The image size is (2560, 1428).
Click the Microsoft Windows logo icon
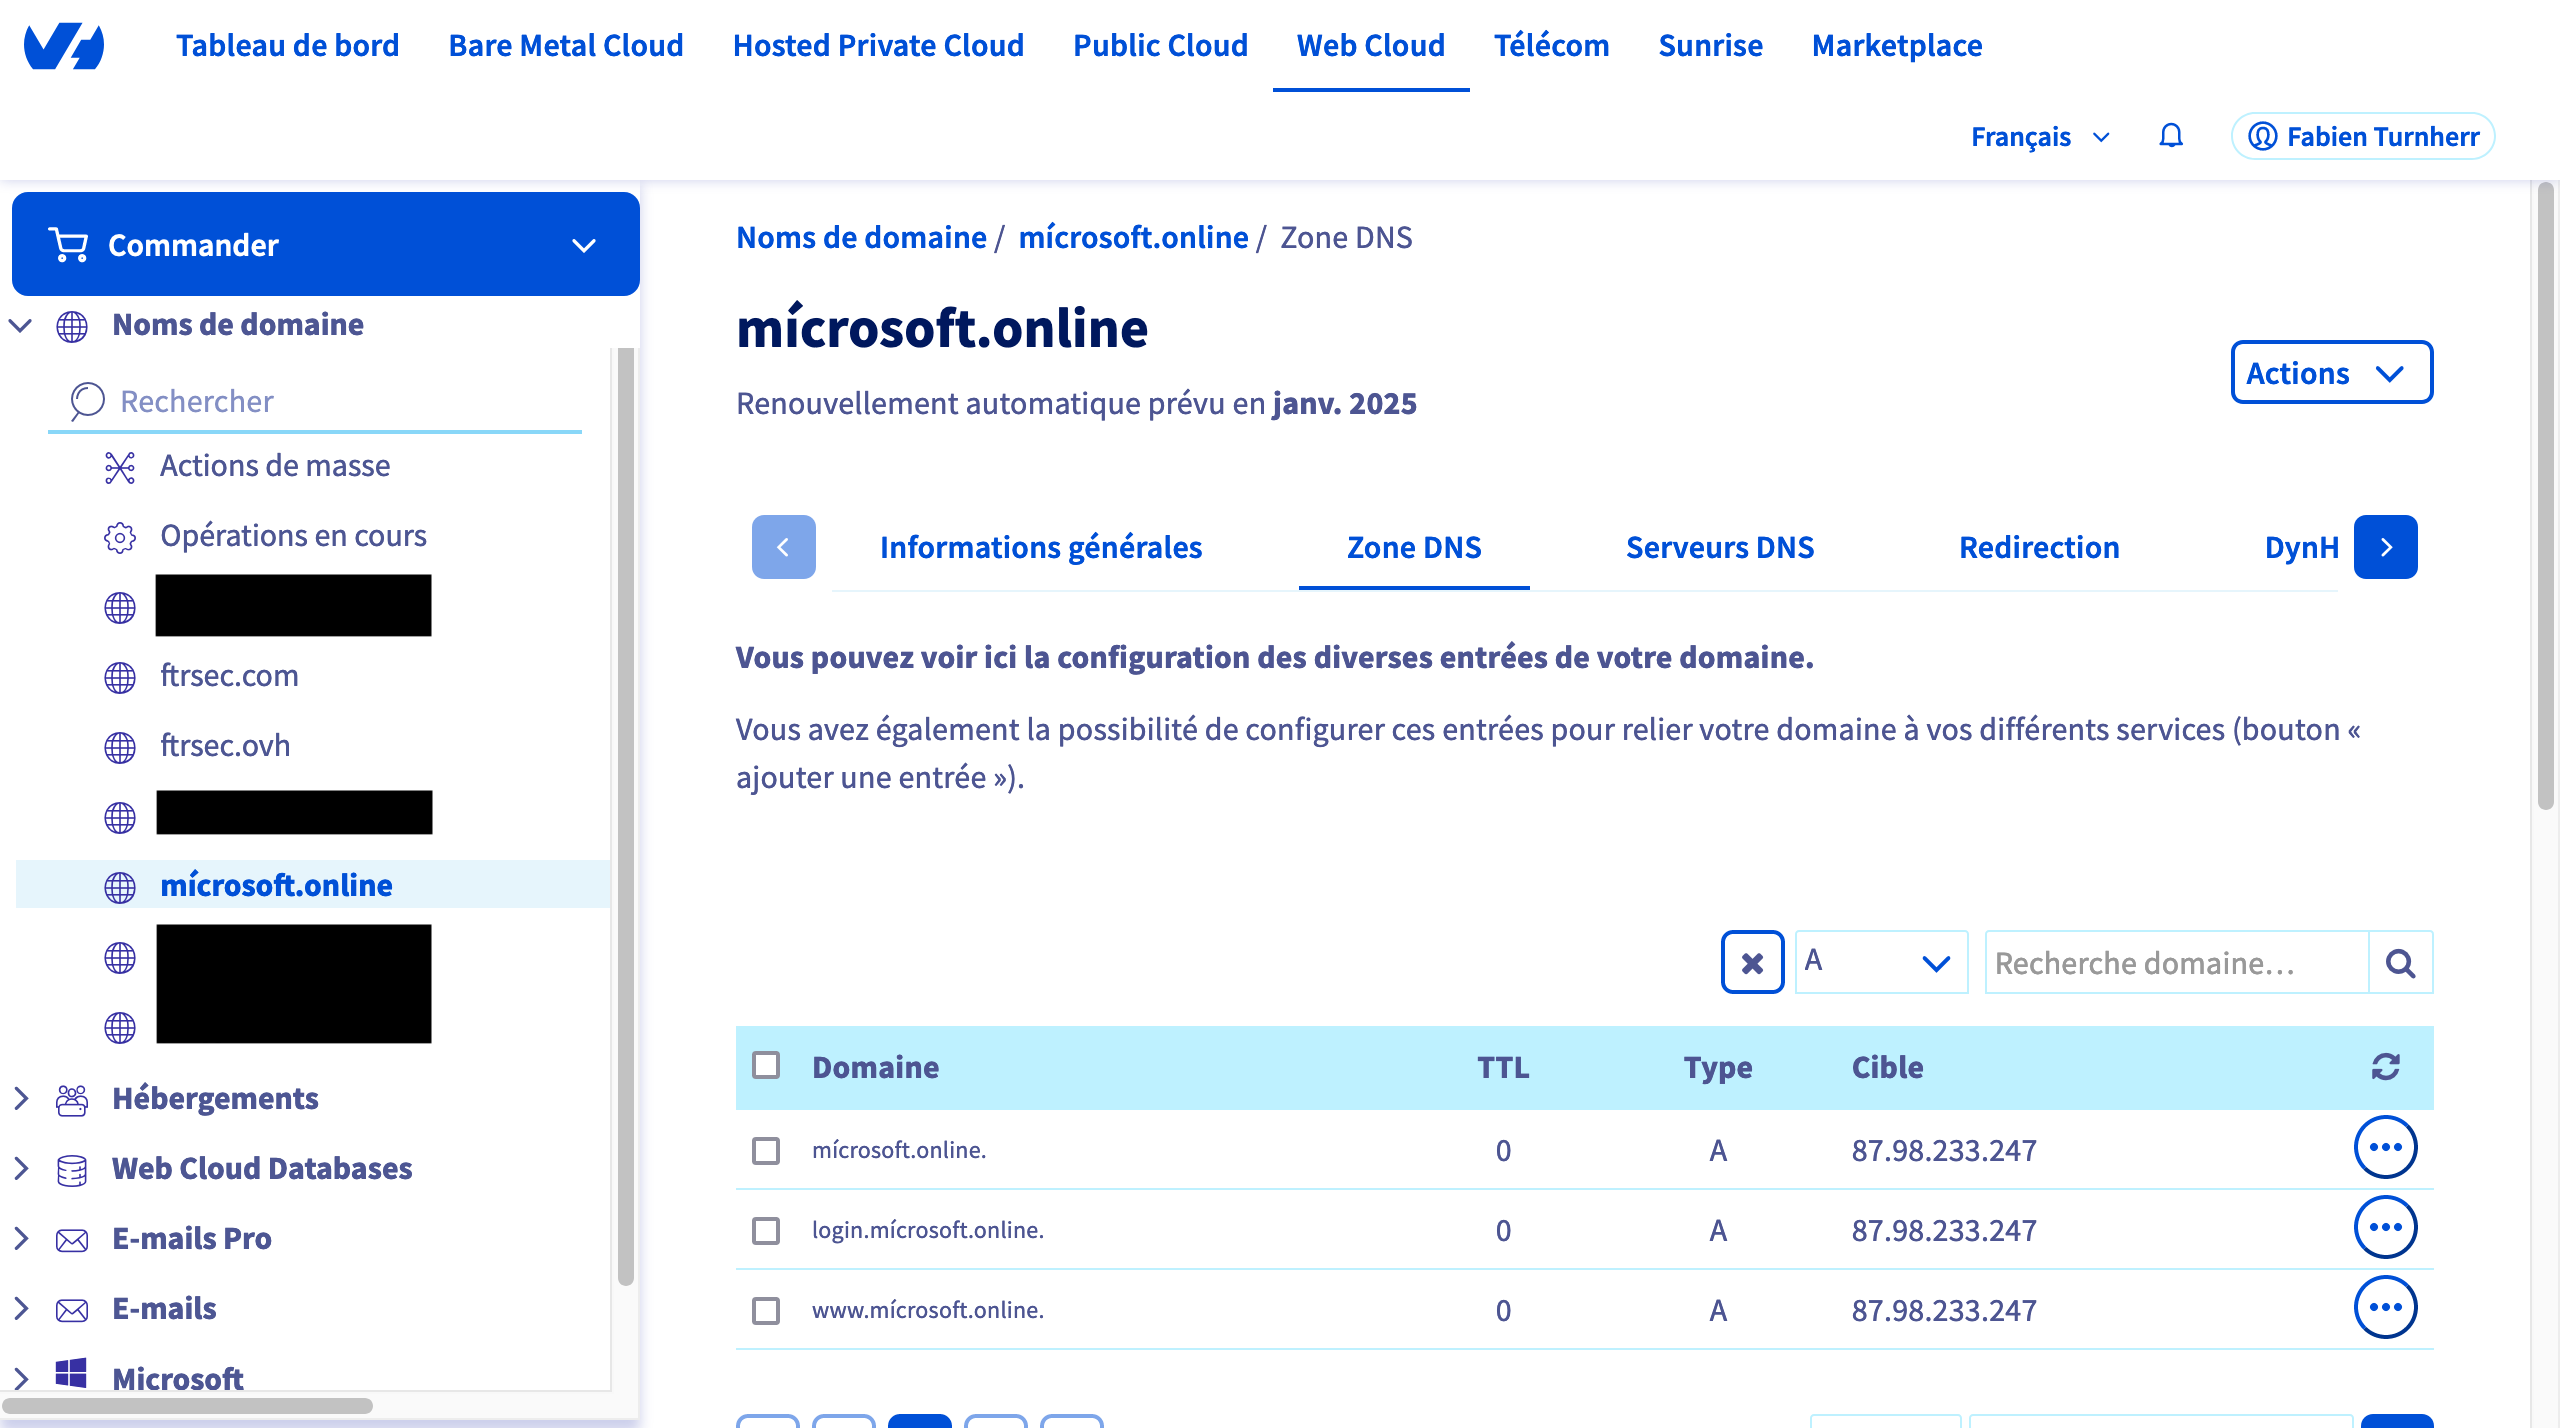(71, 1373)
